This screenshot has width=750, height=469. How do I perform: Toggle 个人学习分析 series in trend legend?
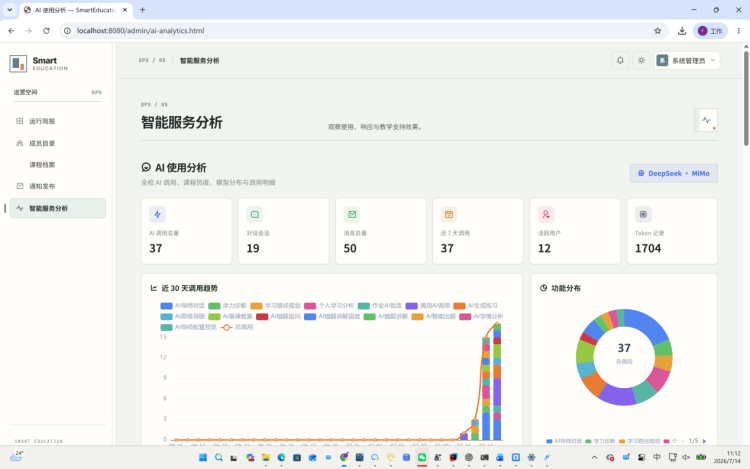pos(329,305)
